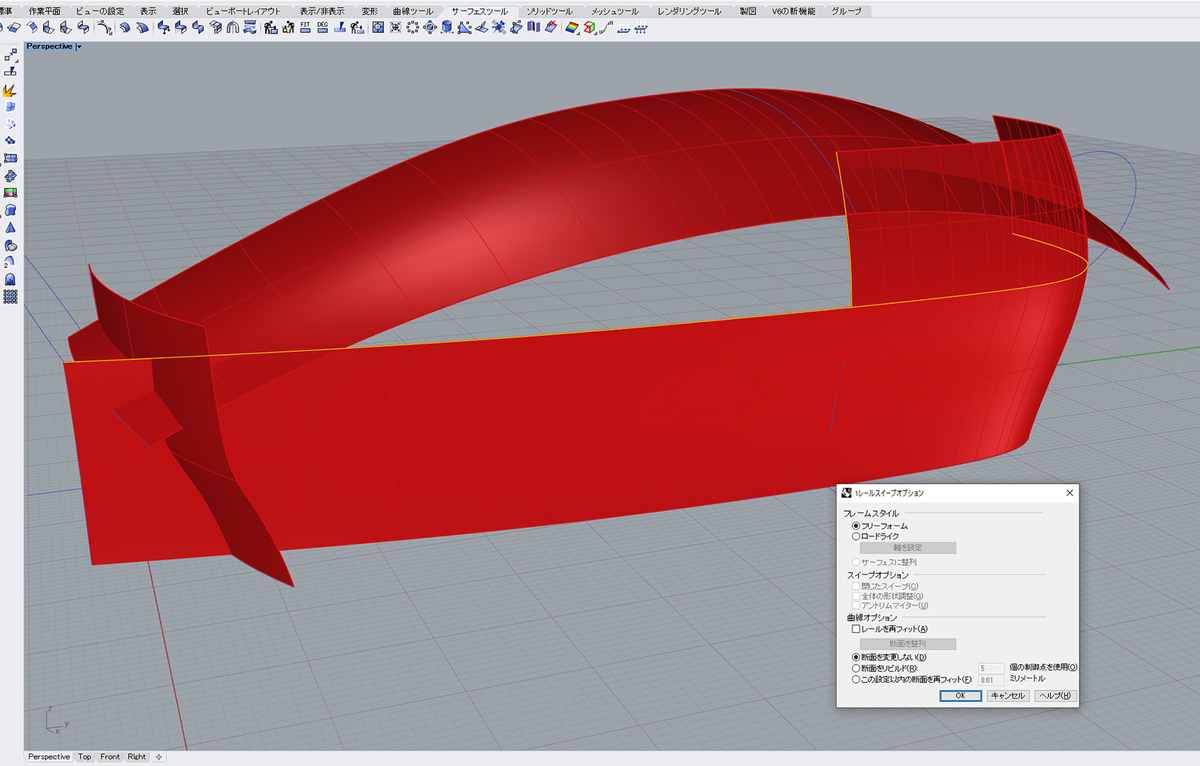This screenshot has width=1200, height=766.
Task: Click the sidebar icon marked with a 2
Action: [10, 262]
